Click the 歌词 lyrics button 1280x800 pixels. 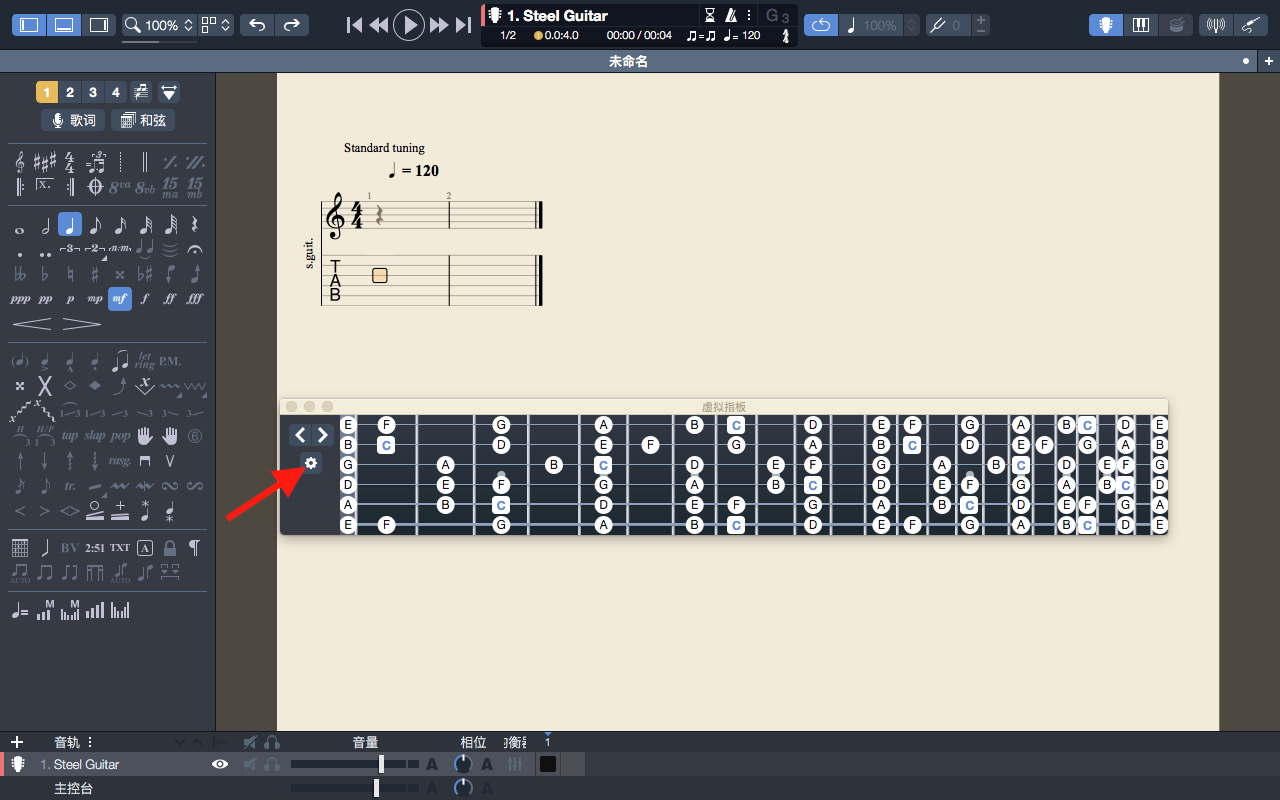point(73,120)
